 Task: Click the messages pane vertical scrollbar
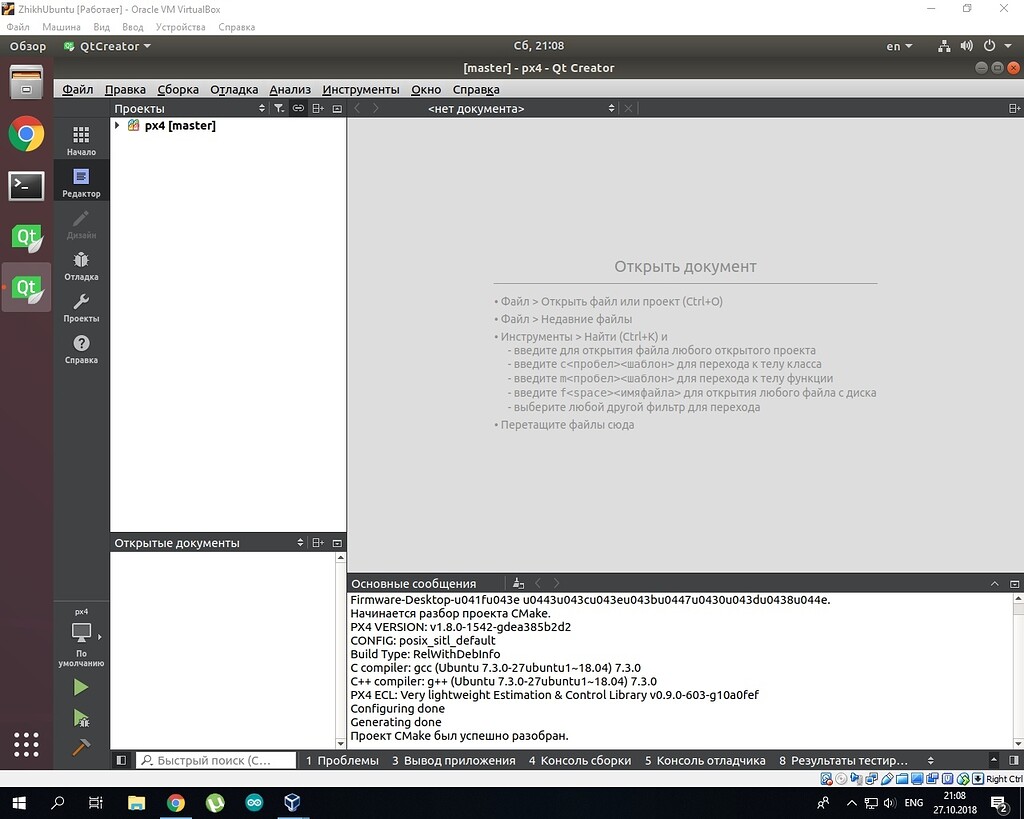1018,671
